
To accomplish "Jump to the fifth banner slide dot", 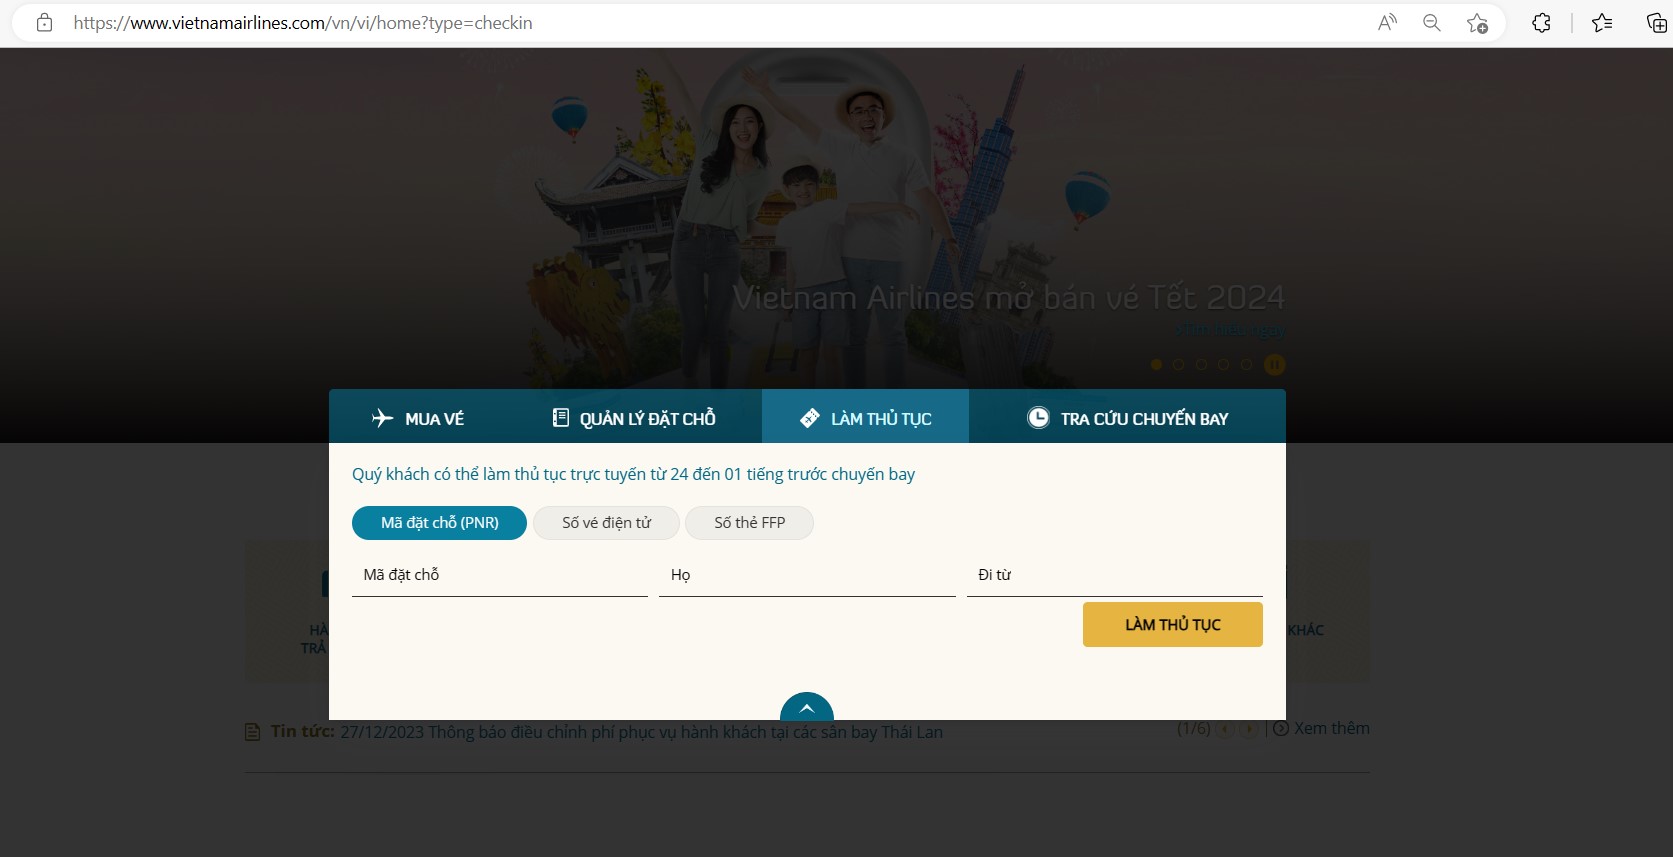I will tap(1247, 365).
